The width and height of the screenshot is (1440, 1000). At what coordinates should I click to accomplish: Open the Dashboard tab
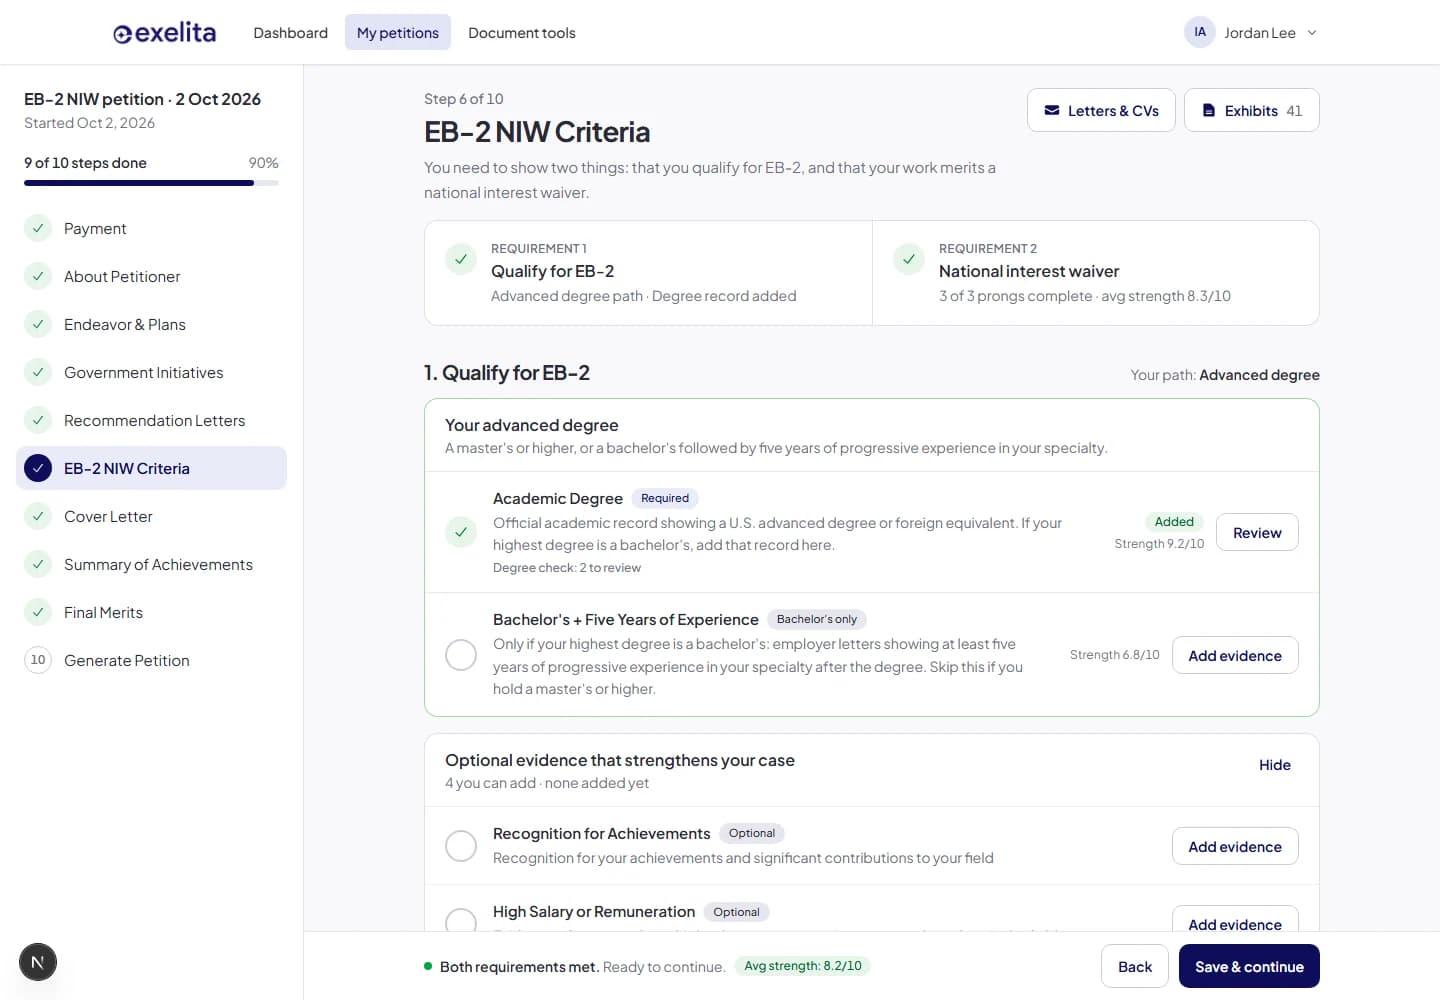pyautogui.click(x=290, y=33)
